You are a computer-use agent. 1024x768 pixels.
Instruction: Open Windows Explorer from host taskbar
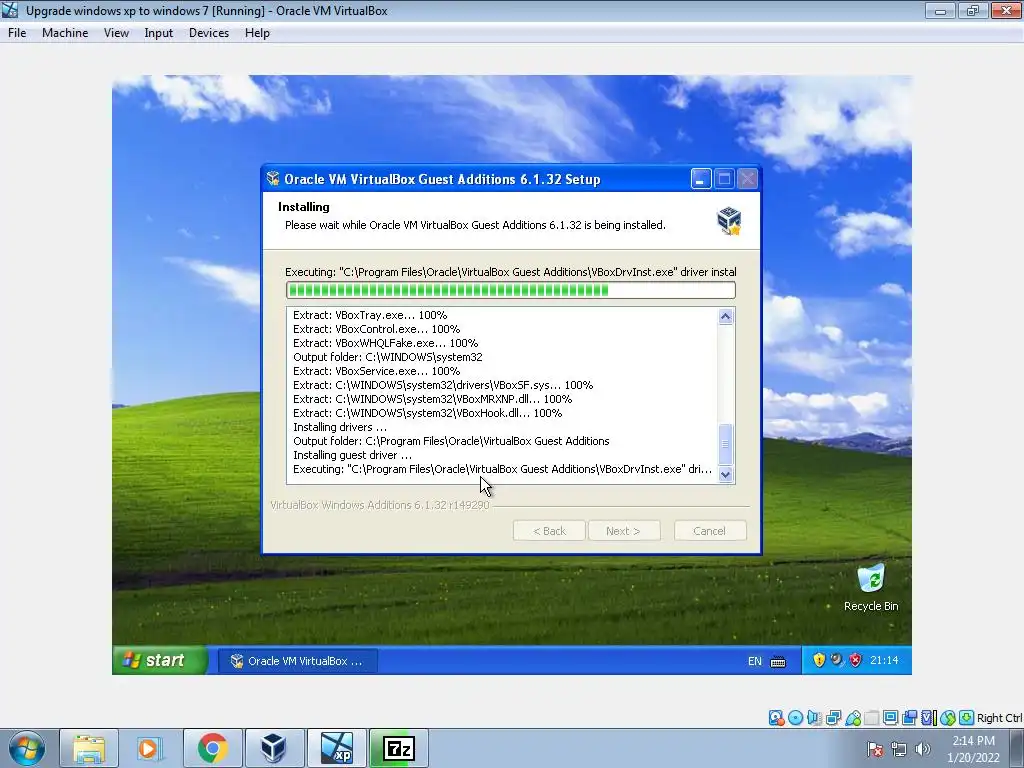click(x=89, y=748)
